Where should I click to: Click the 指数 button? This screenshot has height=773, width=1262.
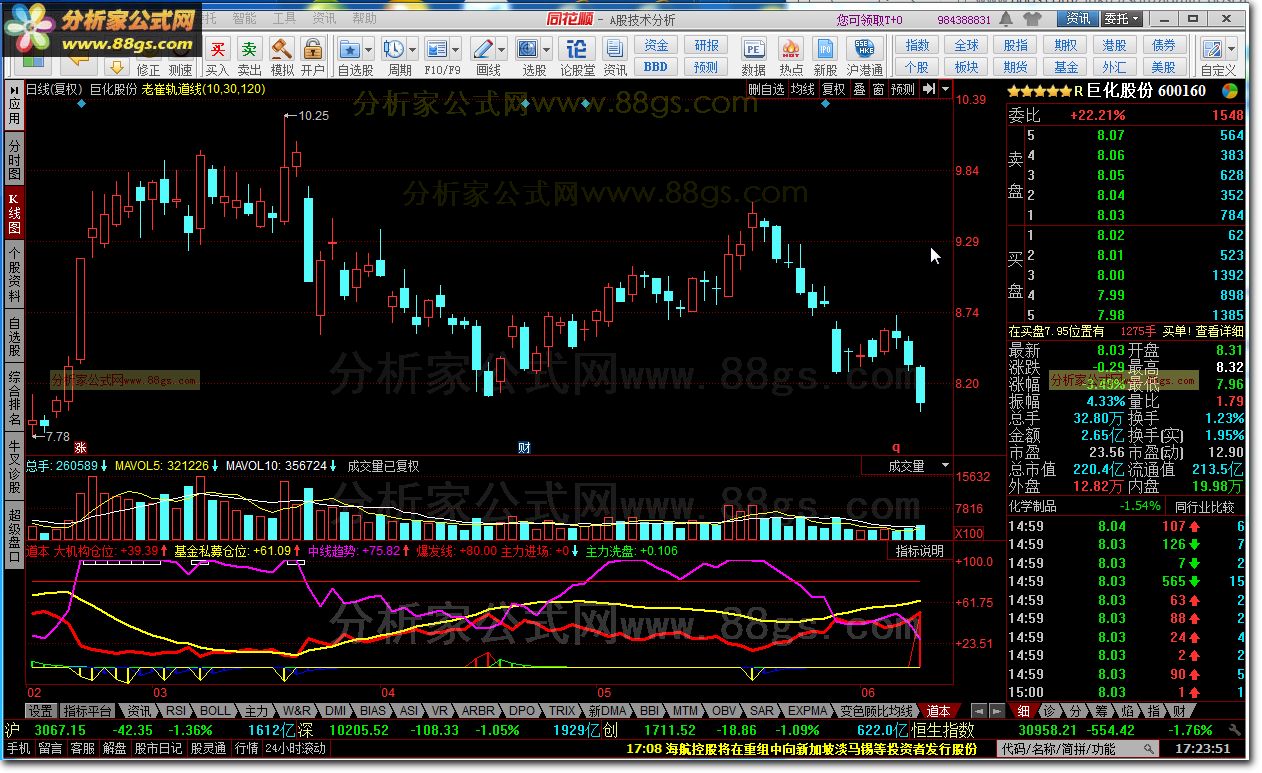point(917,46)
